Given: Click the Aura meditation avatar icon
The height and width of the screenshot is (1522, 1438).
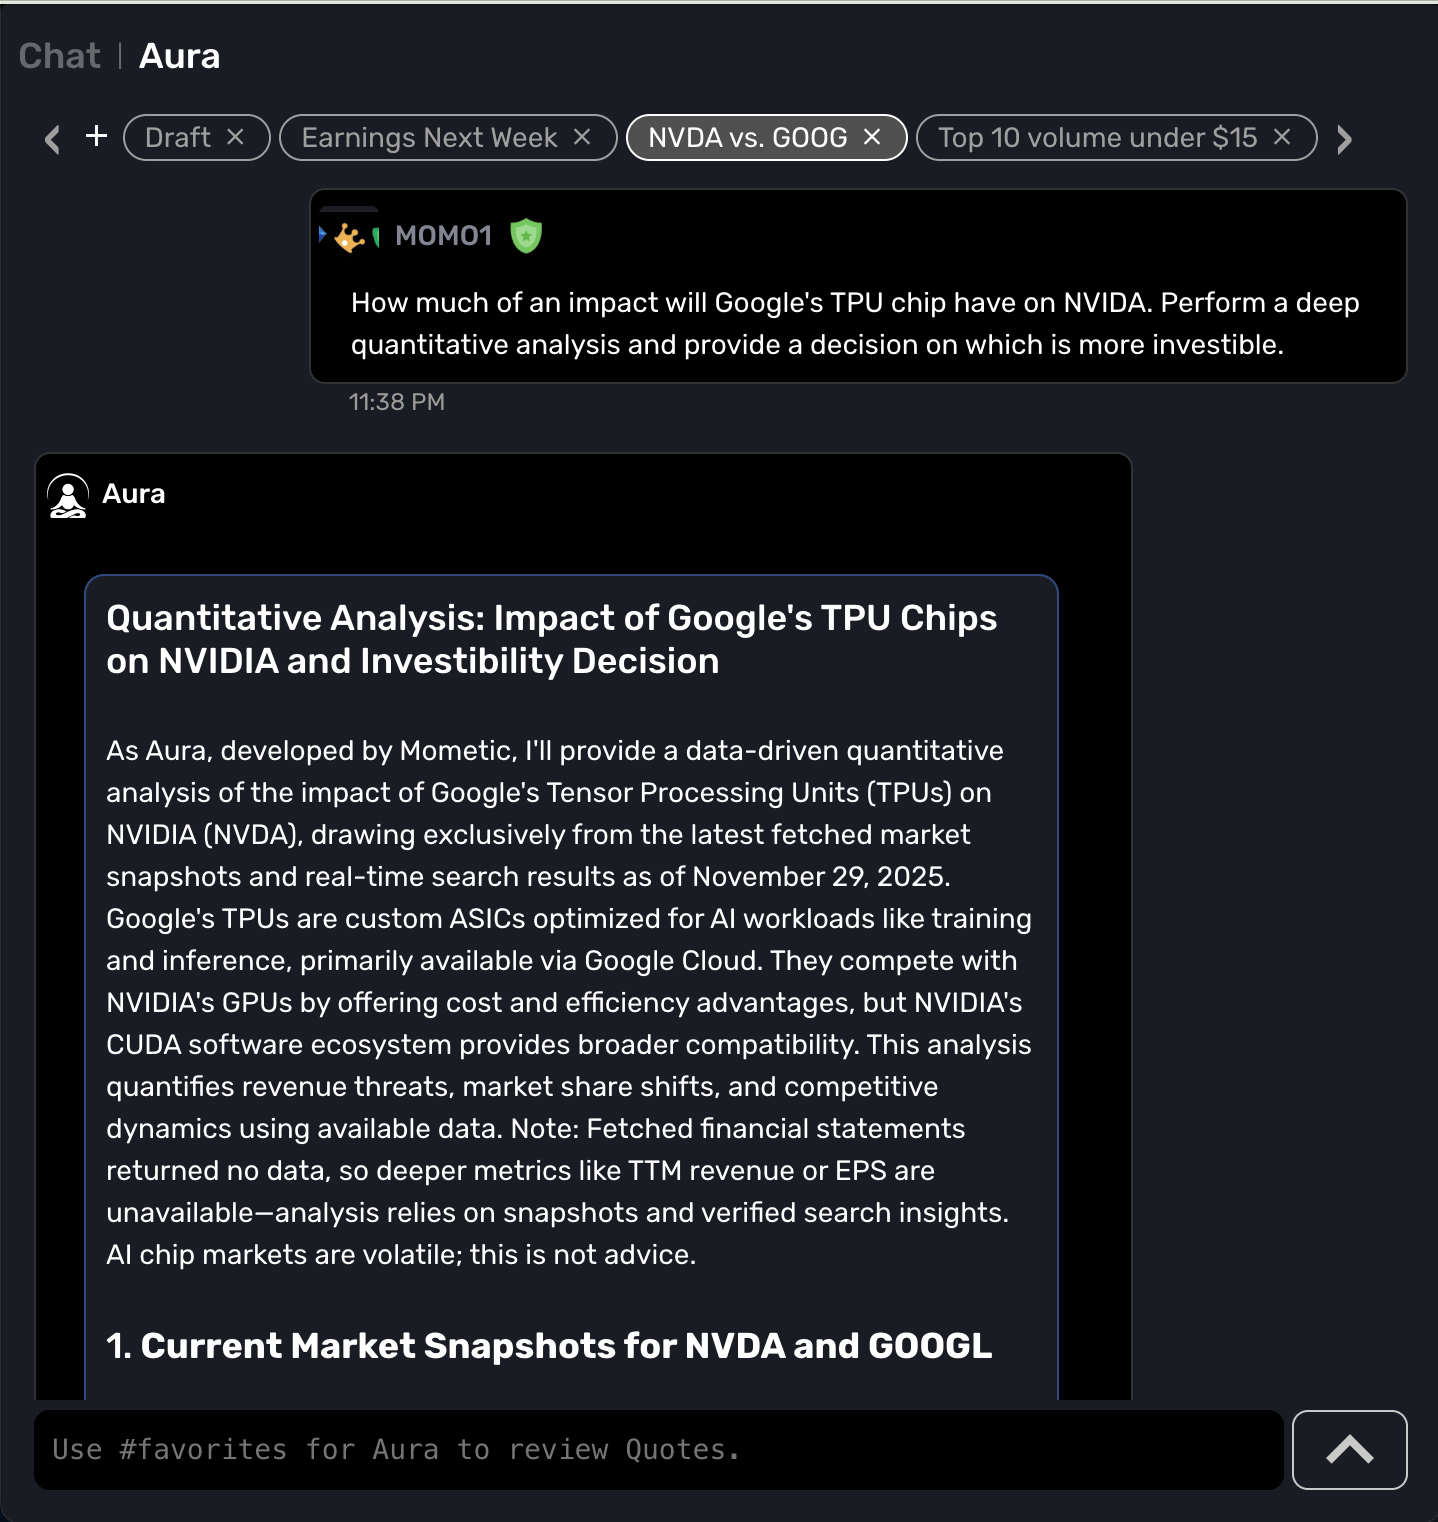Looking at the screenshot, I should (68, 495).
